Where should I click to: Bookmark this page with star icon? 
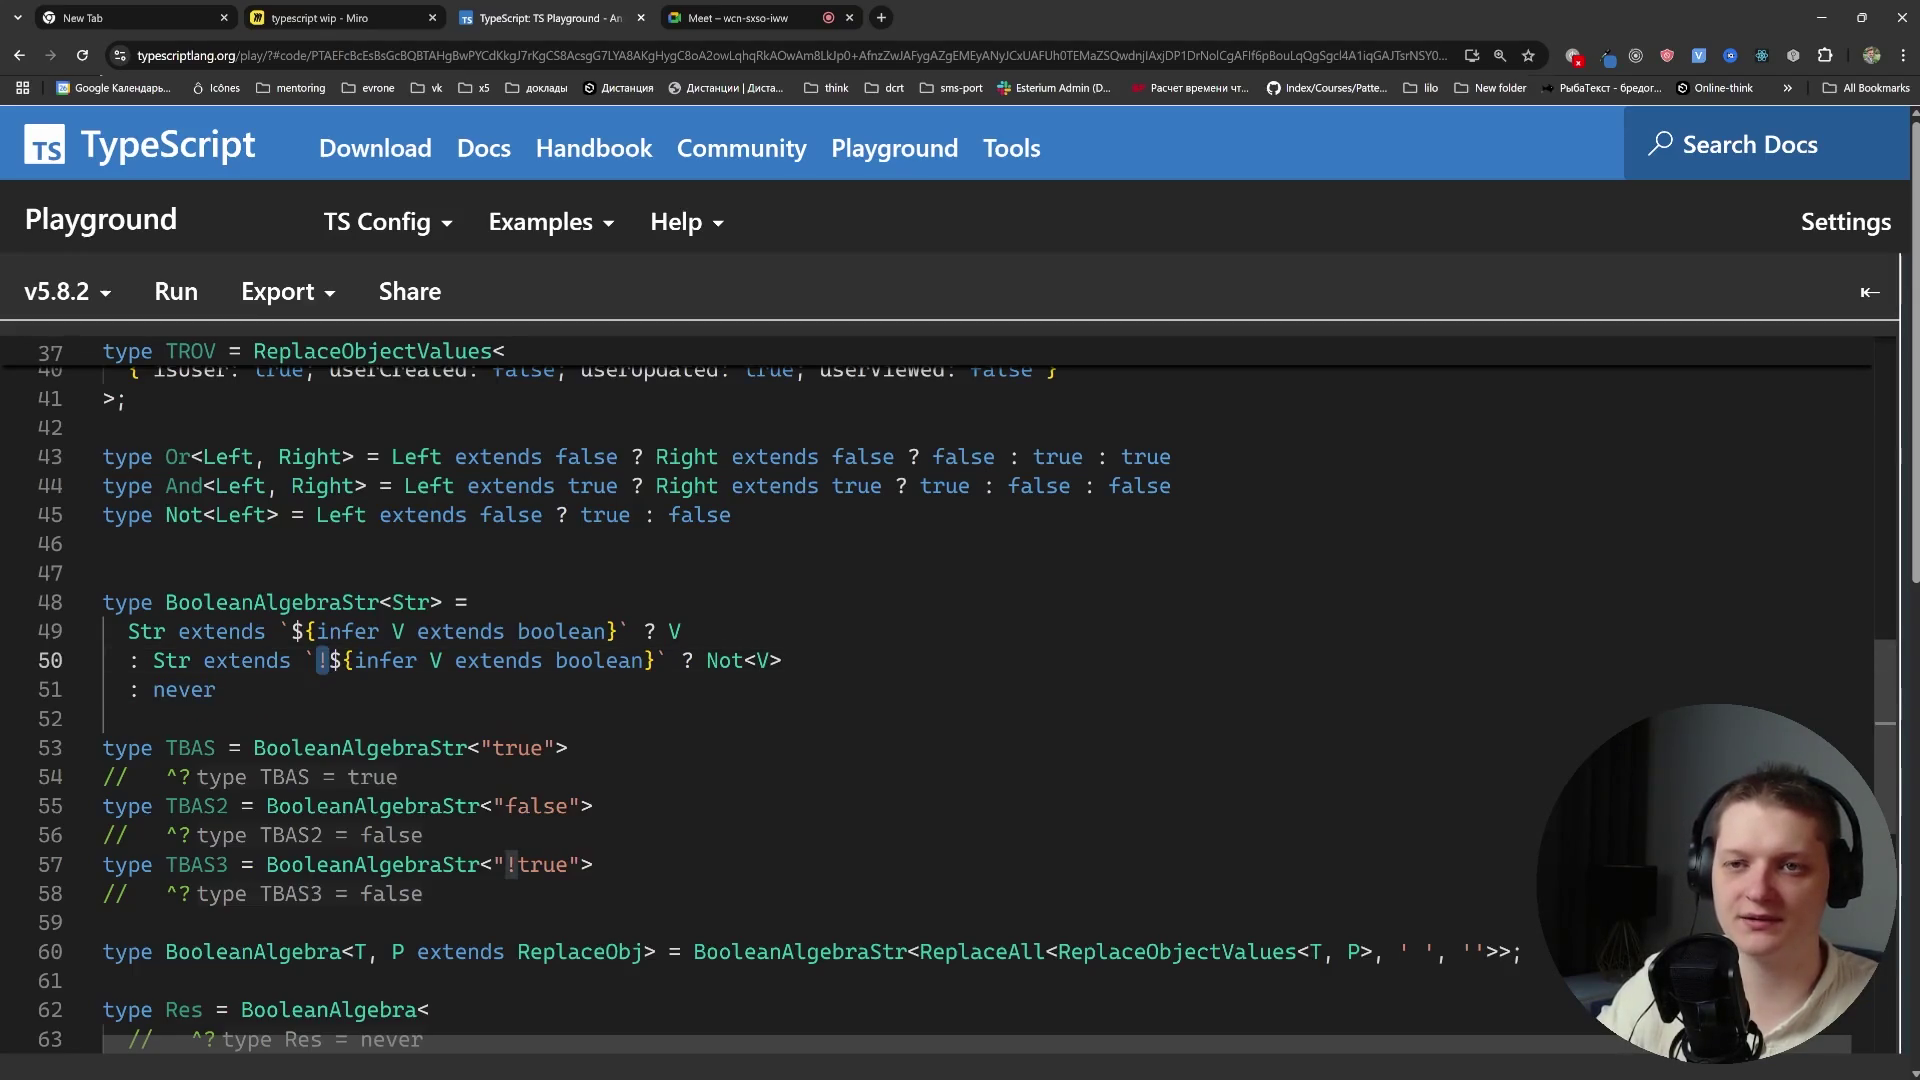[x=1528, y=56]
